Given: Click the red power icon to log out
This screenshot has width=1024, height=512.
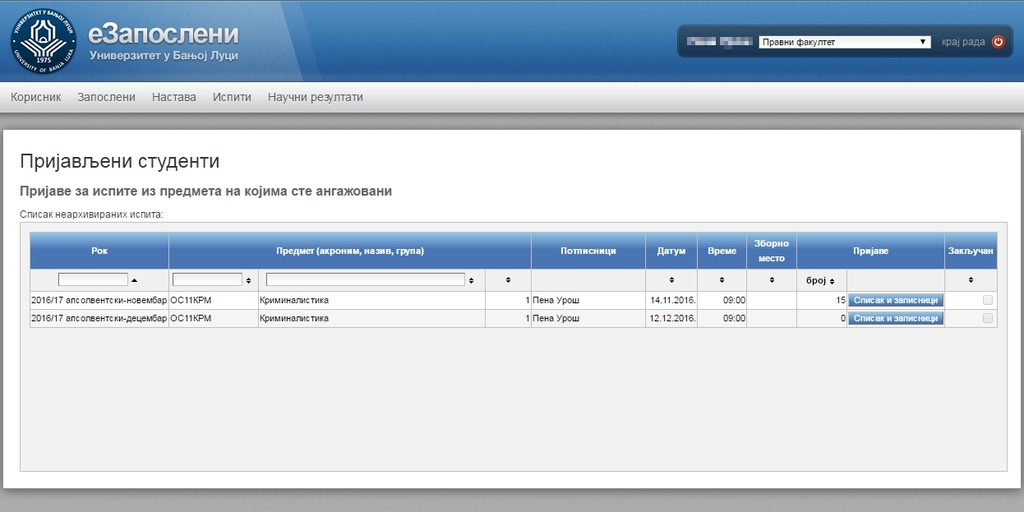Looking at the screenshot, I should [x=997, y=42].
